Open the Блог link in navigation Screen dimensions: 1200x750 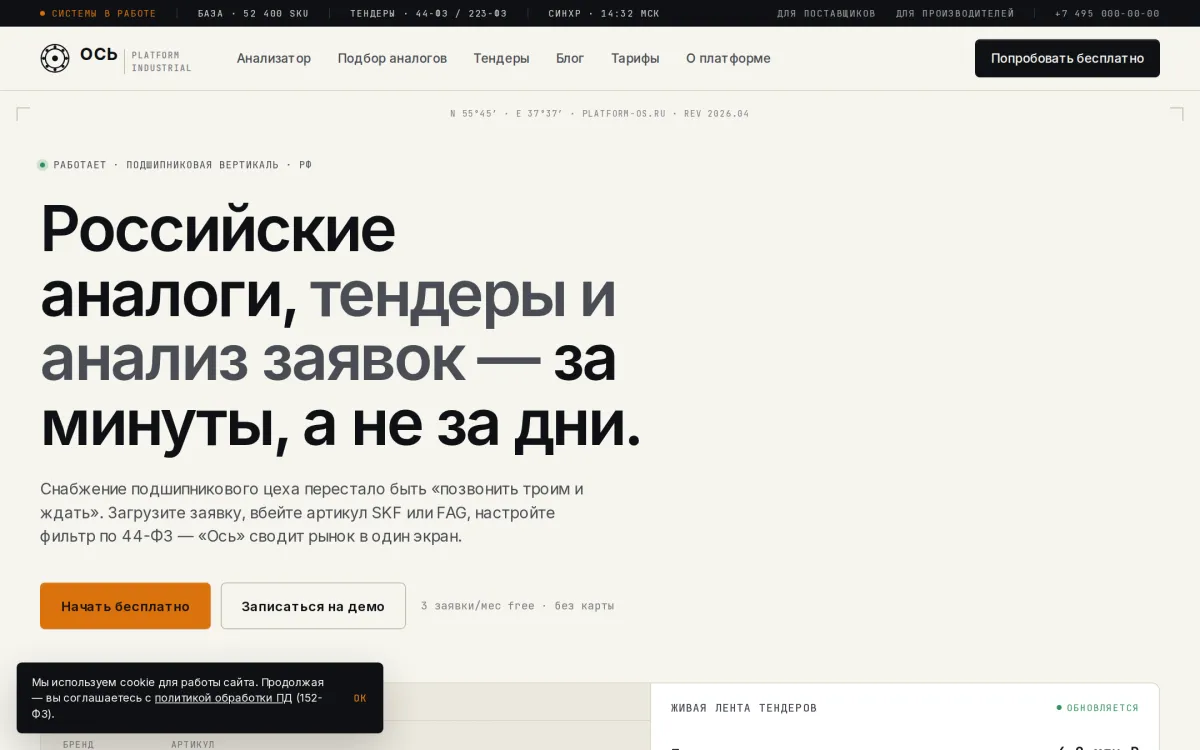pos(570,58)
